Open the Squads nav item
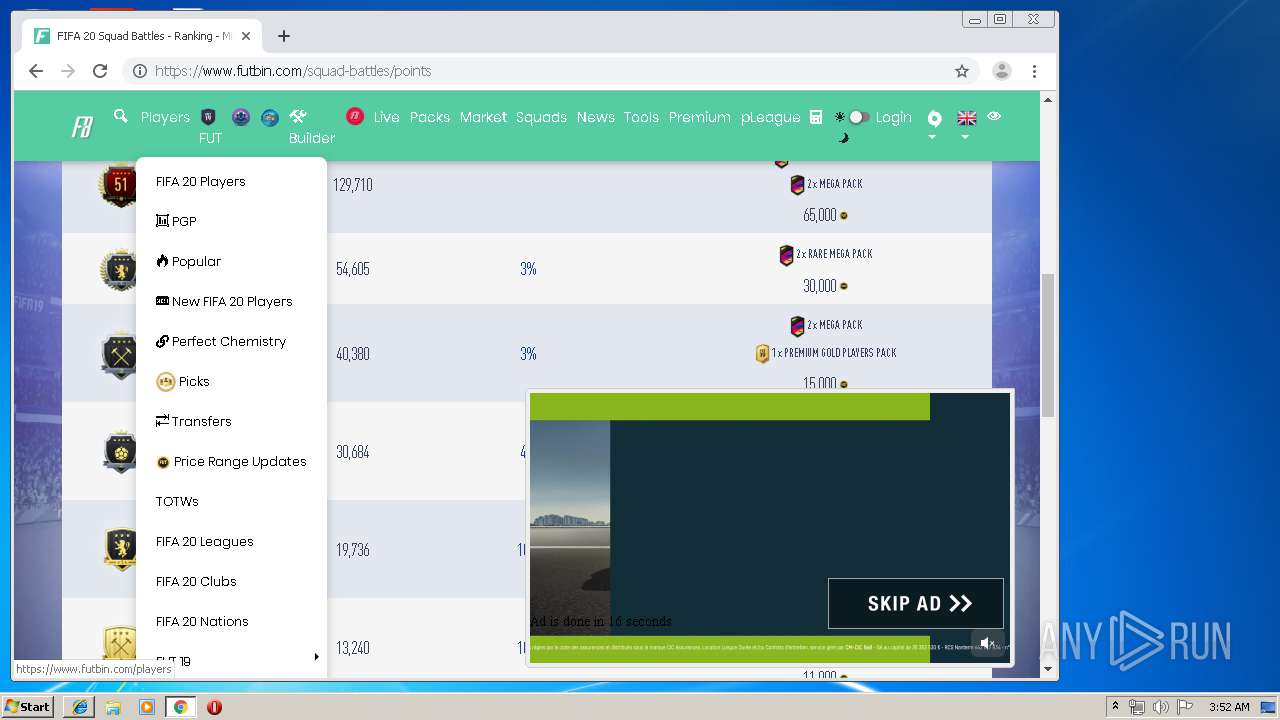This screenshot has height=720, width=1280. click(541, 117)
